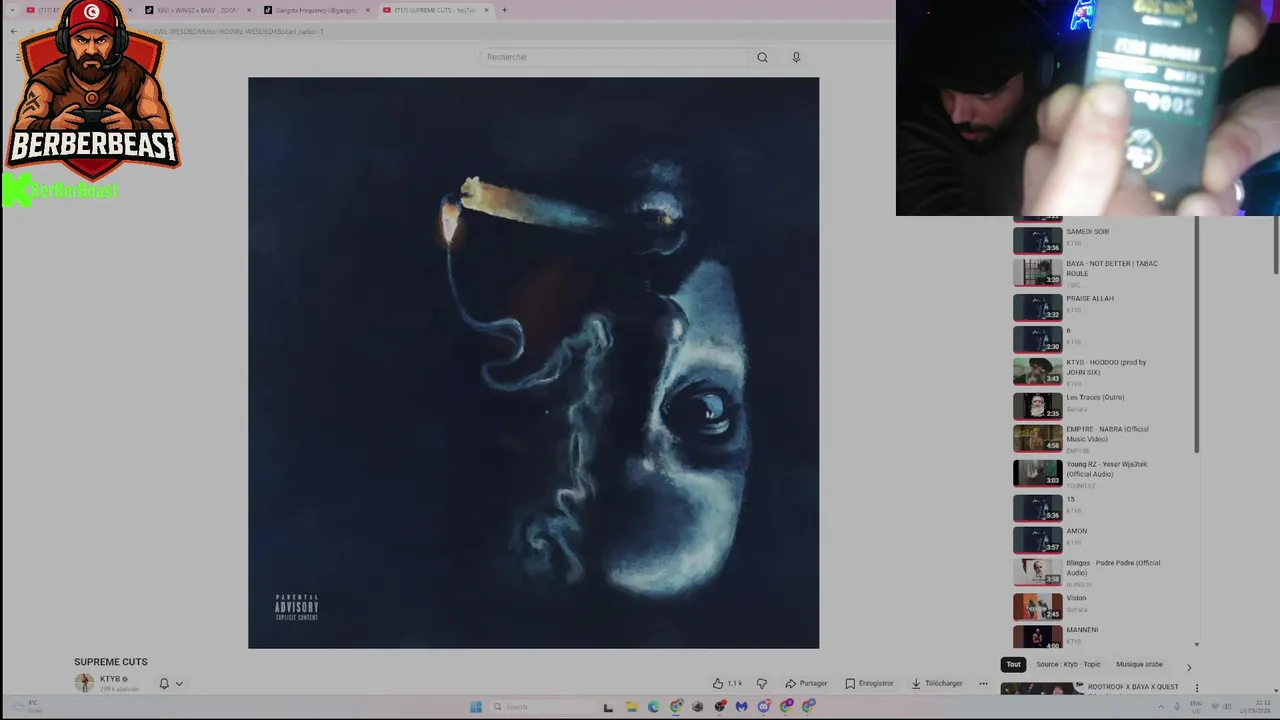Play EMP1RE - NABRA Official Music Video
The image size is (1280, 720).
click(1100, 438)
